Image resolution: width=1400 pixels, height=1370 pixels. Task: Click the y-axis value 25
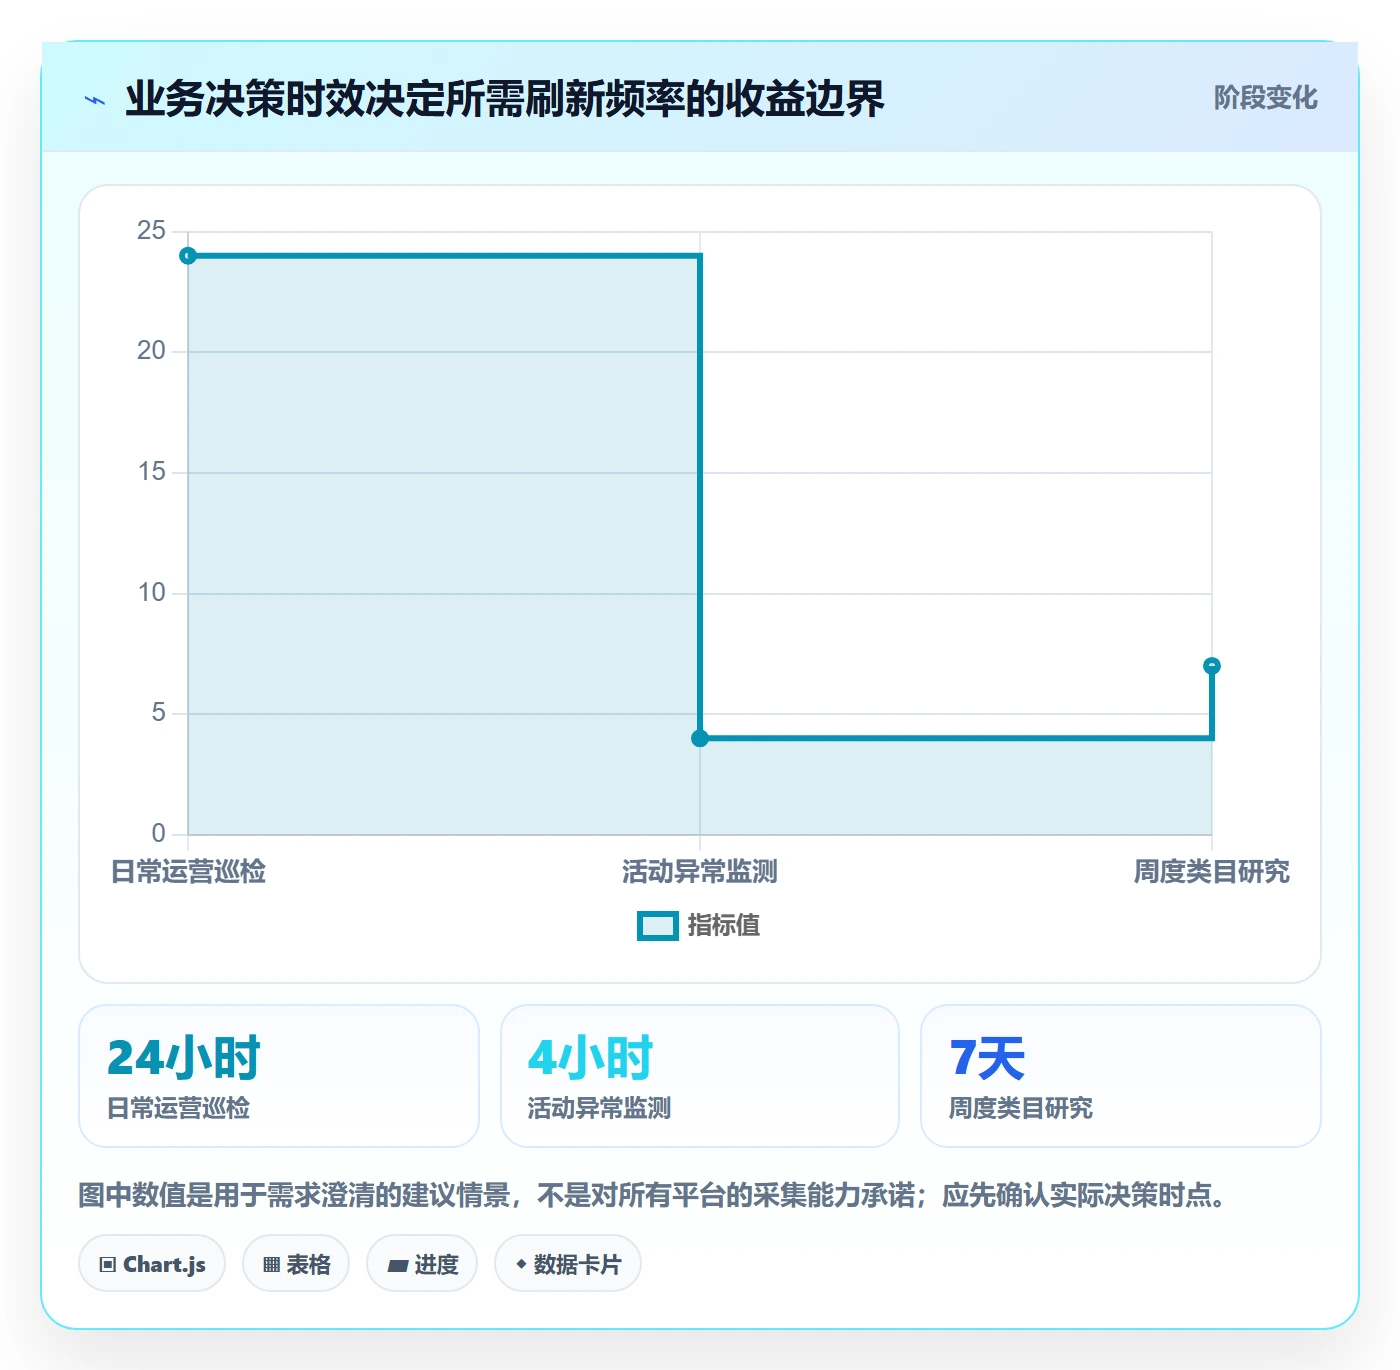(x=151, y=231)
